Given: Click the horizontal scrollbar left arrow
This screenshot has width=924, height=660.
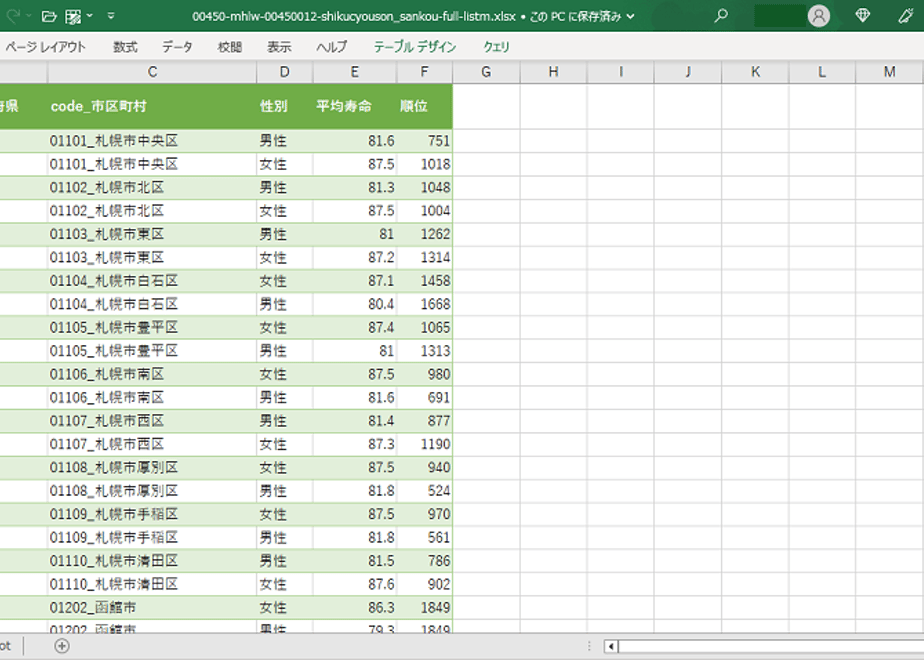Looking at the screenshot, I should (x=611, y=646).
